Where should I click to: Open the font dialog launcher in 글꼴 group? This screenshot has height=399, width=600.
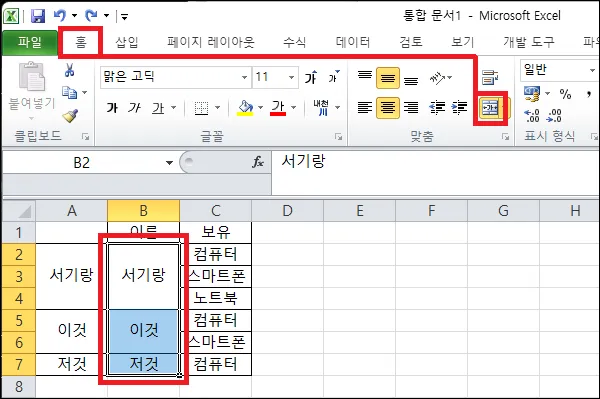click(x=338, y=137)
